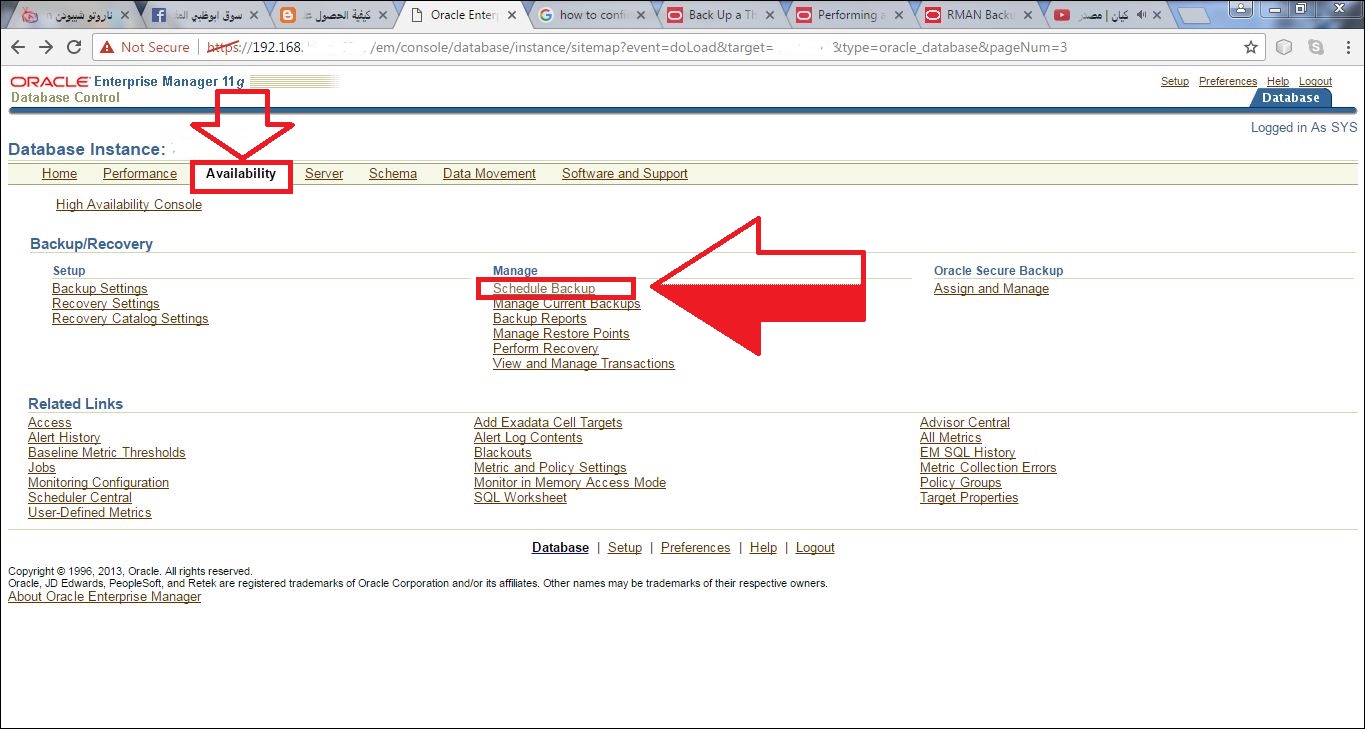Viewport: 1365px width, 729px height.
Task: Open High Availability Console link
Action: 129,205
